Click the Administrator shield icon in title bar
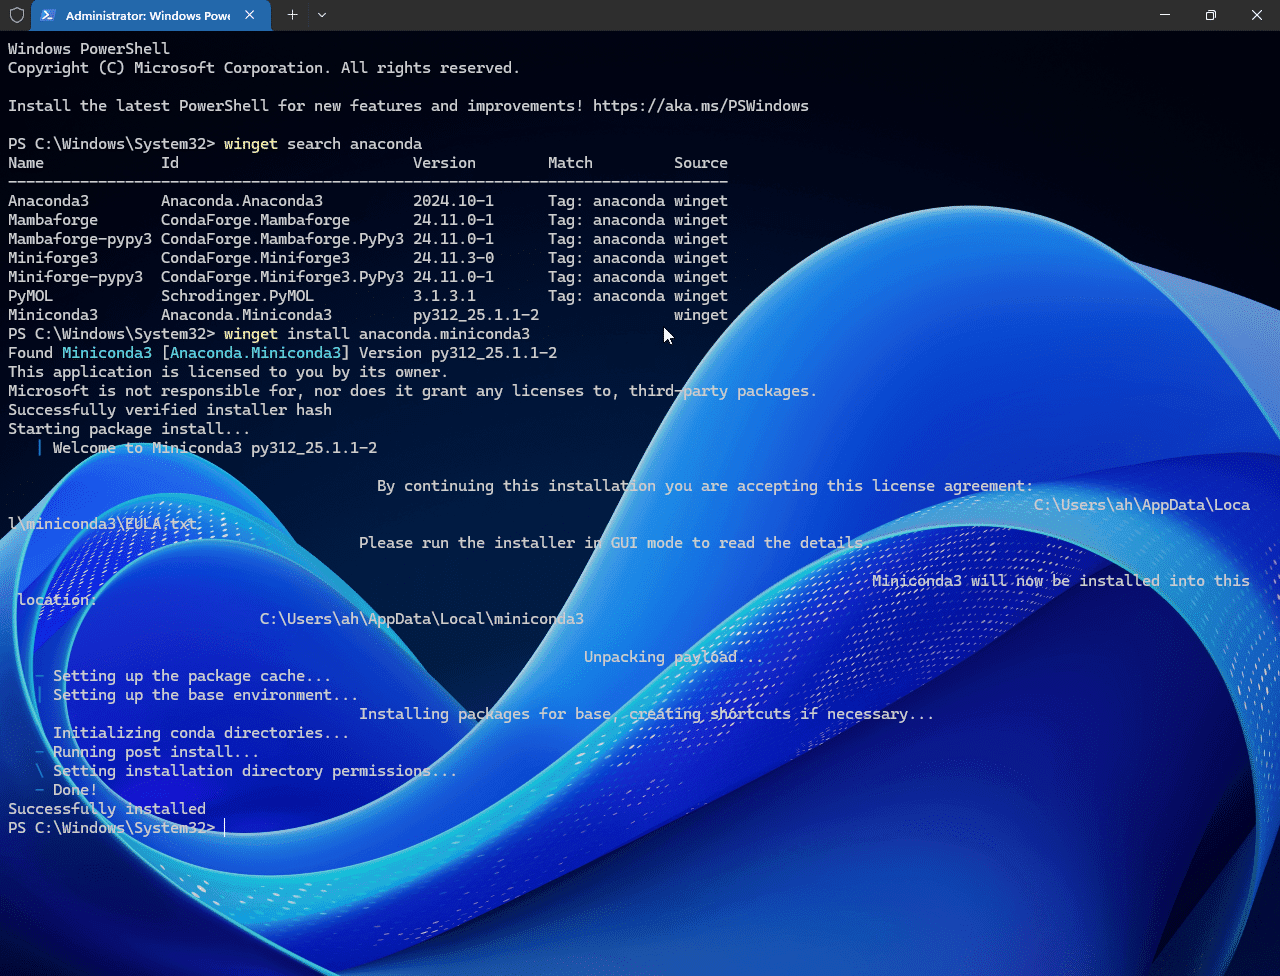 tap(16, 15)
